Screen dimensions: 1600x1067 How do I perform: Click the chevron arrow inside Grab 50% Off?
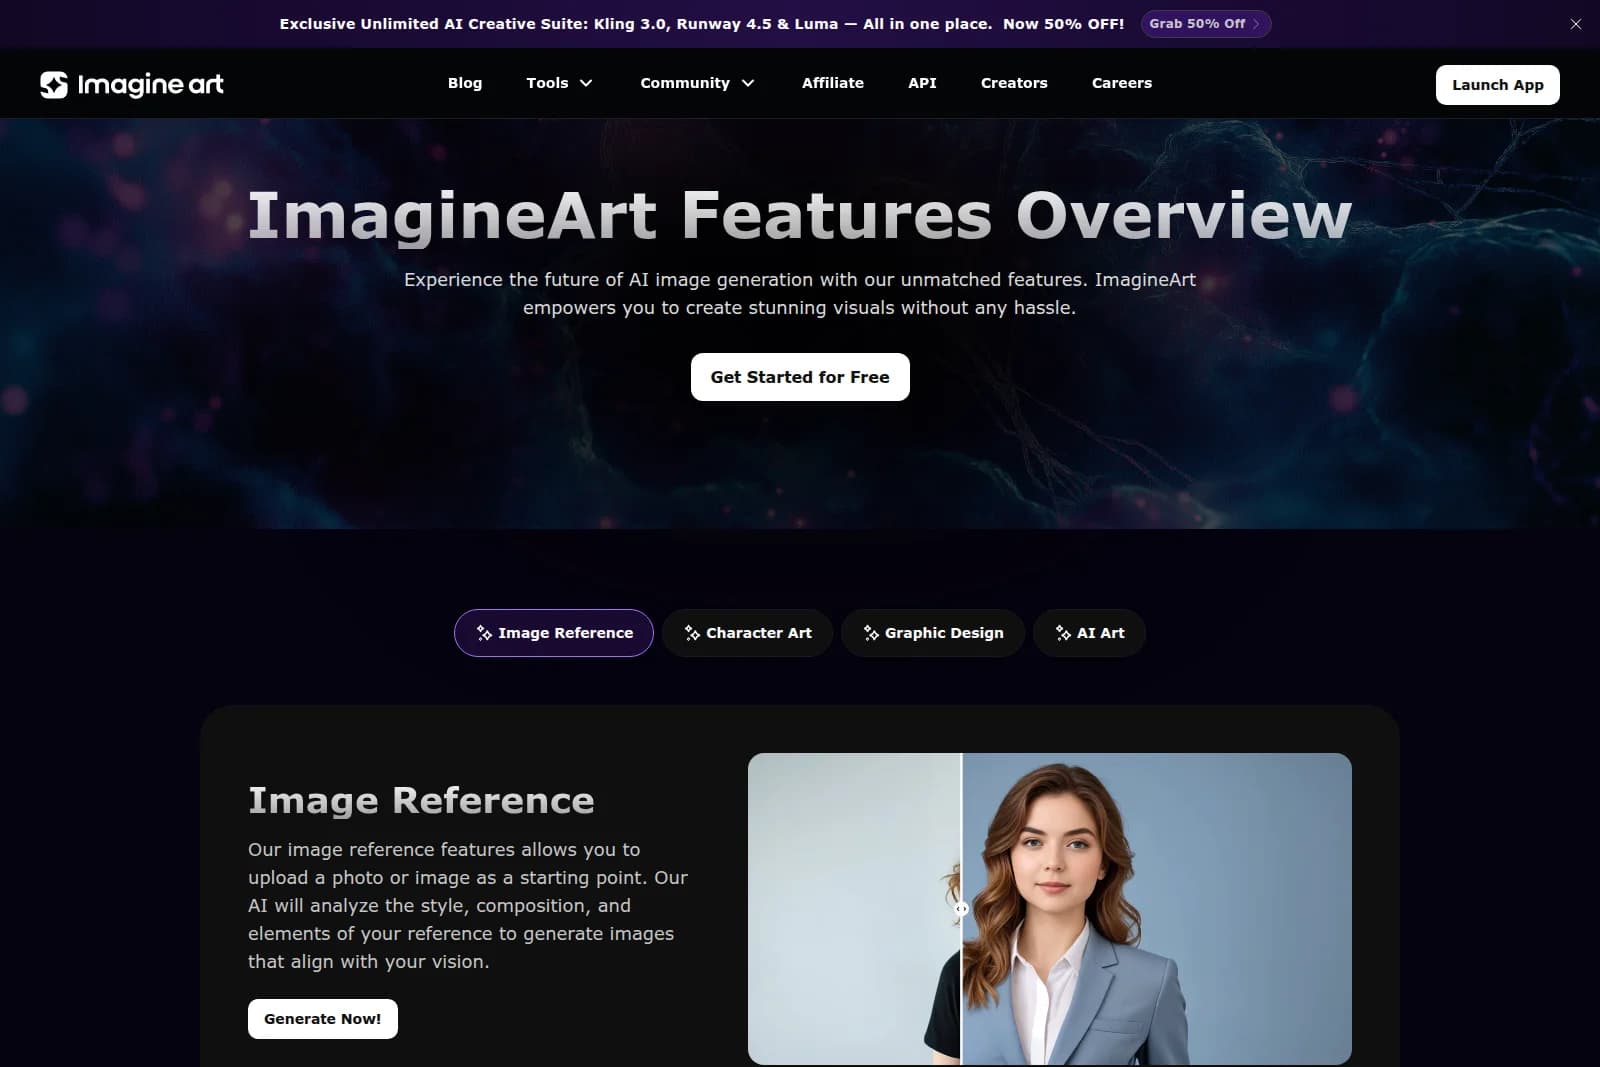(1257, 23)
